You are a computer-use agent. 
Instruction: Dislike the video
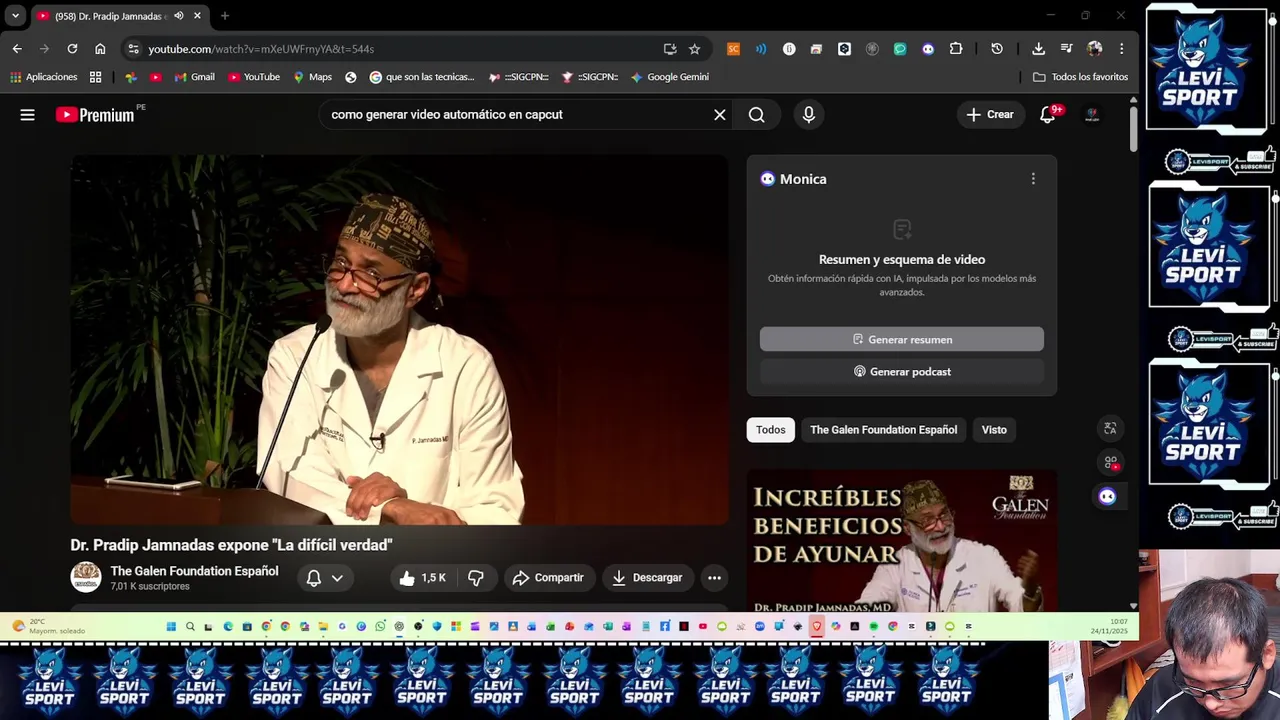[x=476, y=578]
